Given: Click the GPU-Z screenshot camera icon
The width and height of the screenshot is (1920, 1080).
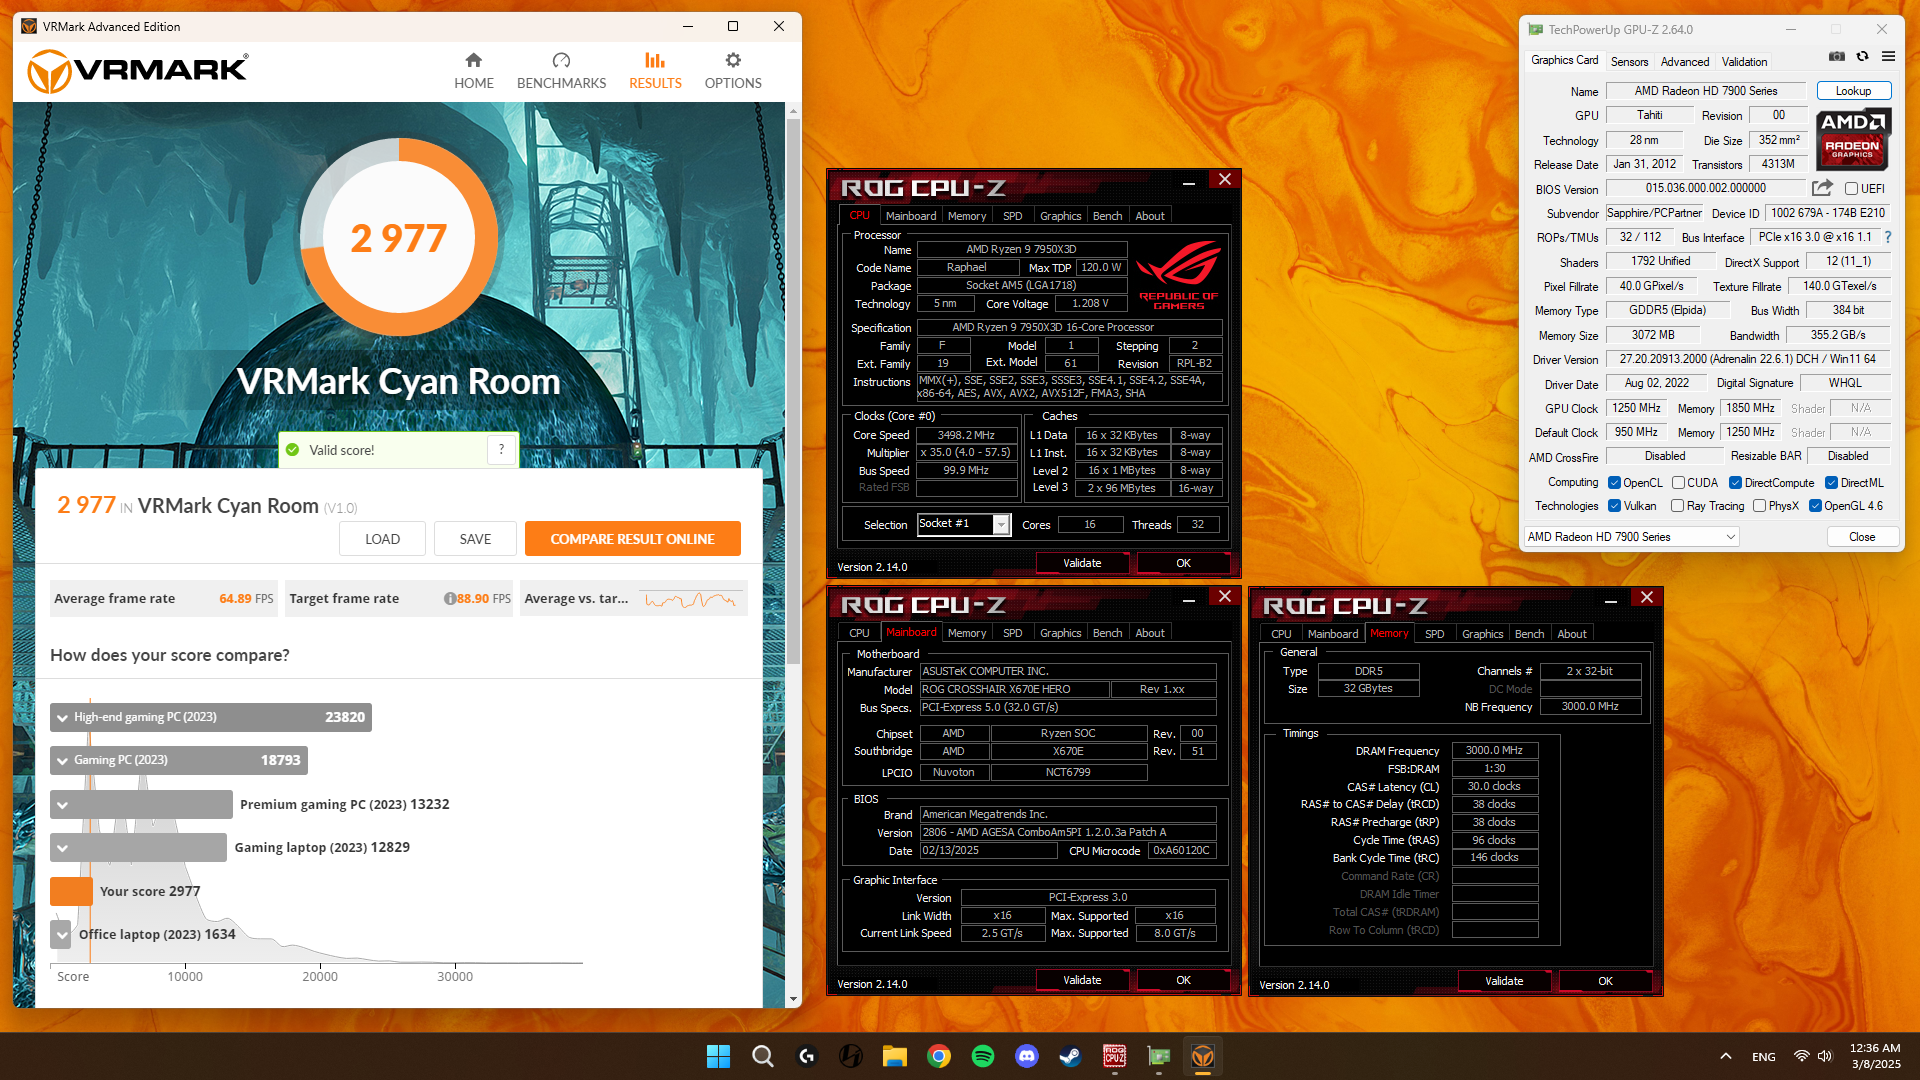Looking at the screenshot, I should coord(1837,57).
